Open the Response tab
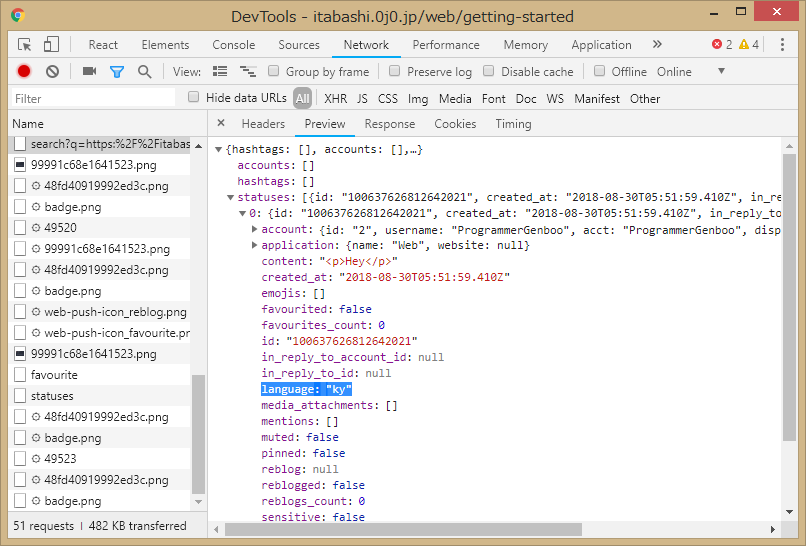The height and width of the screenshot is (546, 806). pyautogui.click(x=389, y=124)
